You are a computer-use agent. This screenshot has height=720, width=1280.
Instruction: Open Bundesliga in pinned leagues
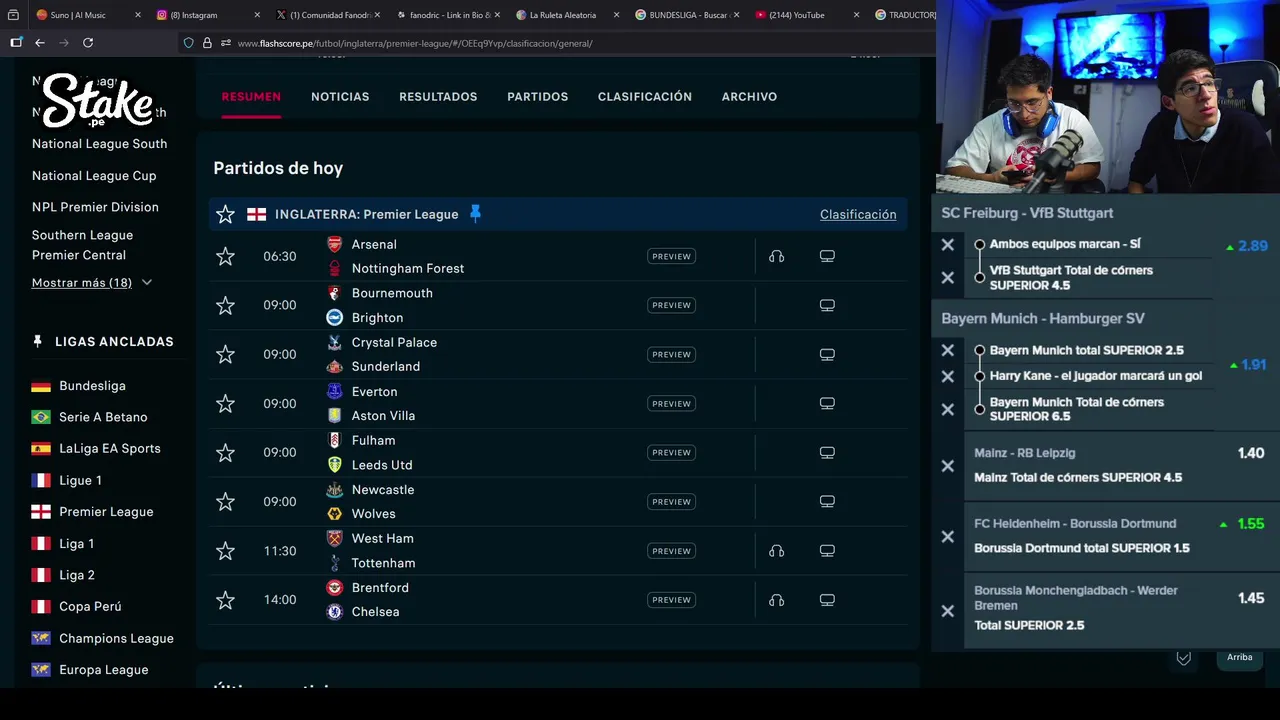[x=92, y=386]
